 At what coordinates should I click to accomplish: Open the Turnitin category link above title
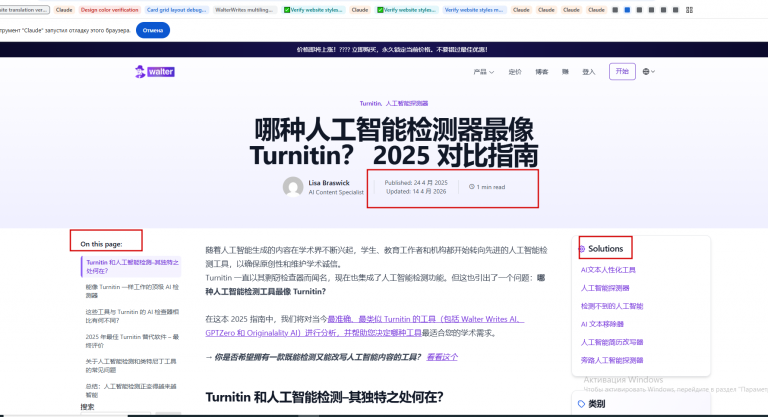pyautogui.click(x=370, y=103)
